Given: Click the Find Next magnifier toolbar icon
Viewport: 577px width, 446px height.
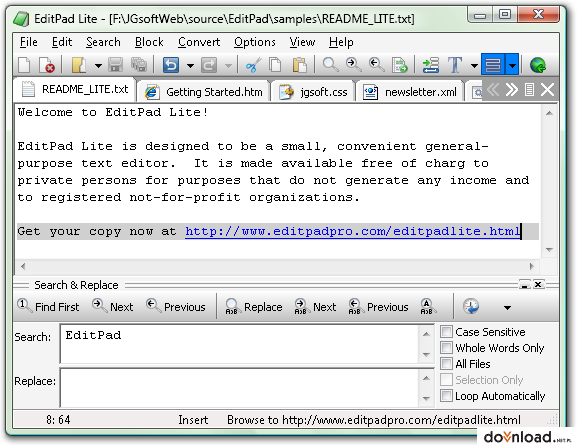Looking at the screenshot, I should (353, 65).
